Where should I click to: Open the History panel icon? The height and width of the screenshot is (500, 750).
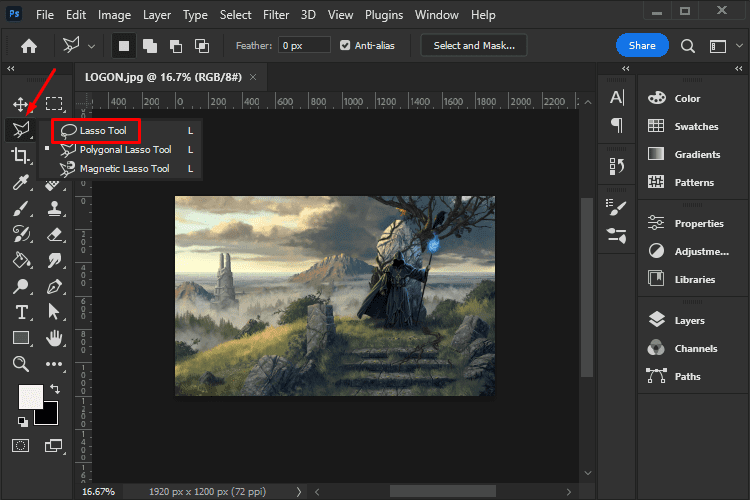(x=617, y=166)
